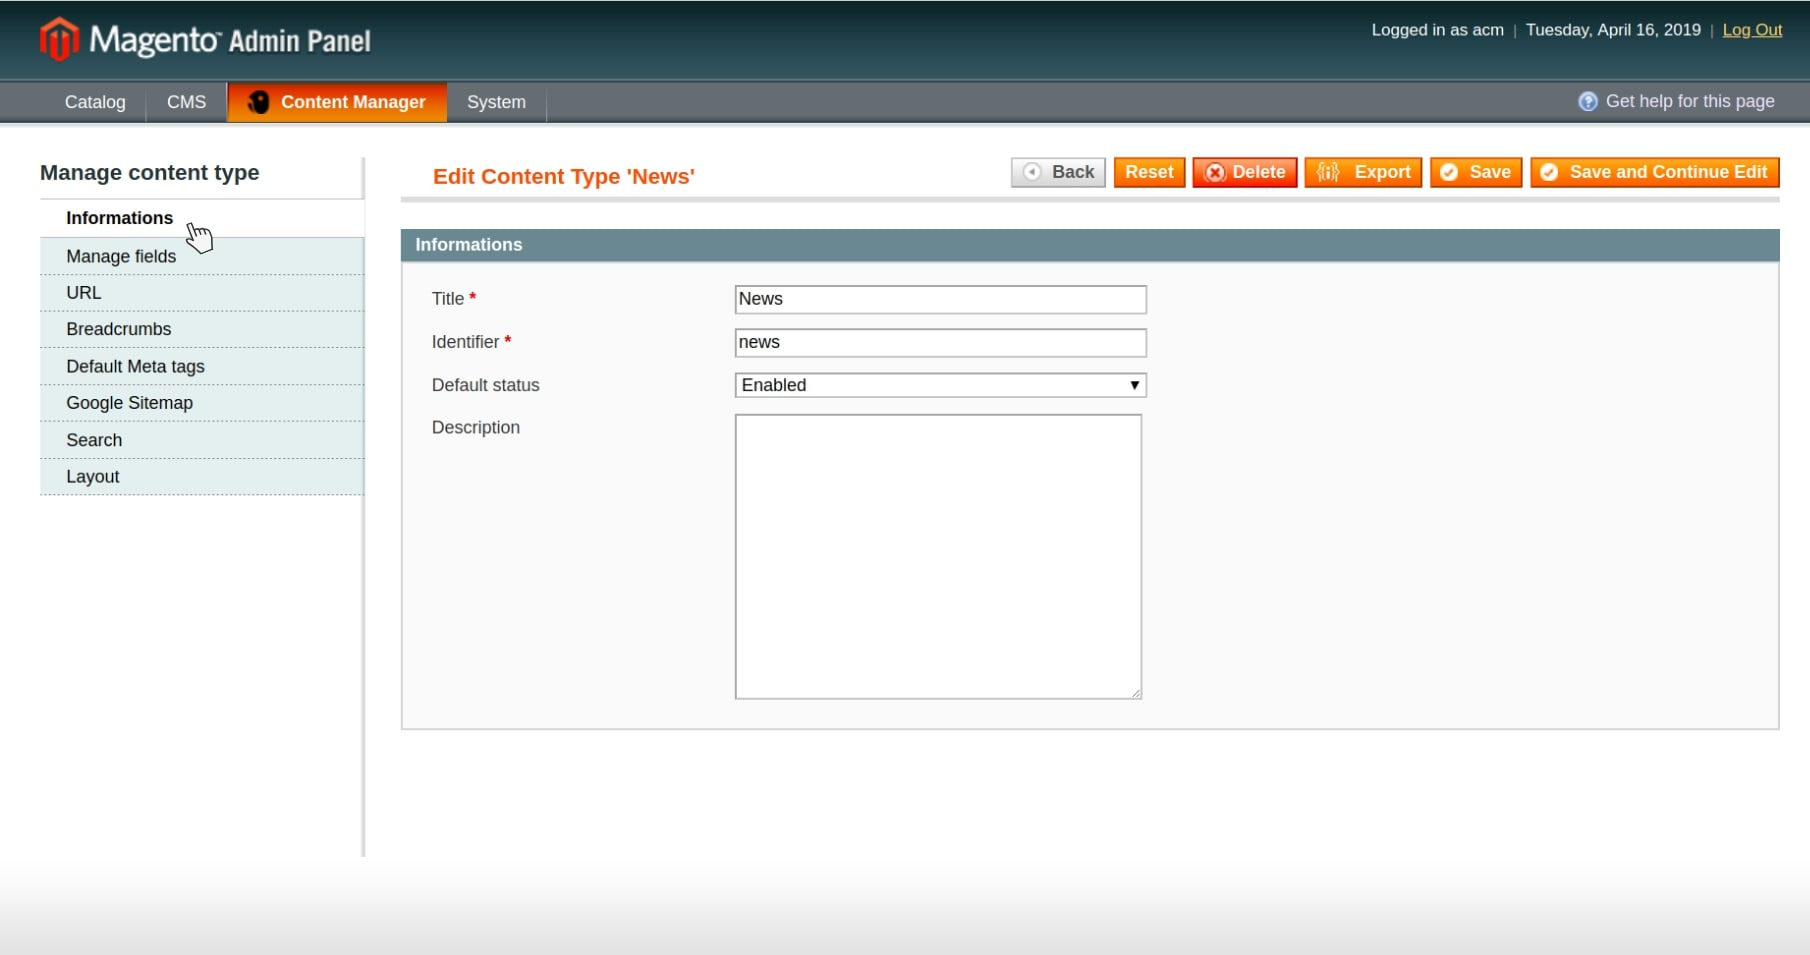Click into the Title input field
1810x955 pixels.
(940, 299)
